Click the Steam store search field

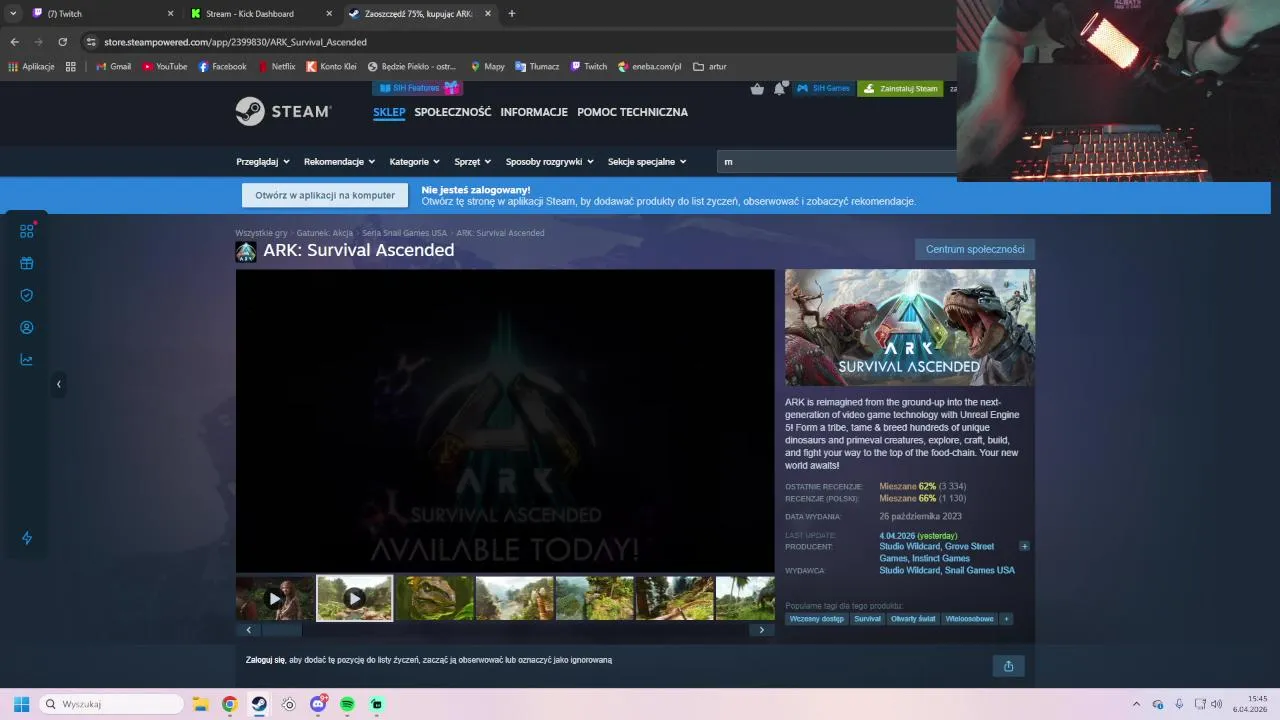pyautogui.click(x=836, y=161)
